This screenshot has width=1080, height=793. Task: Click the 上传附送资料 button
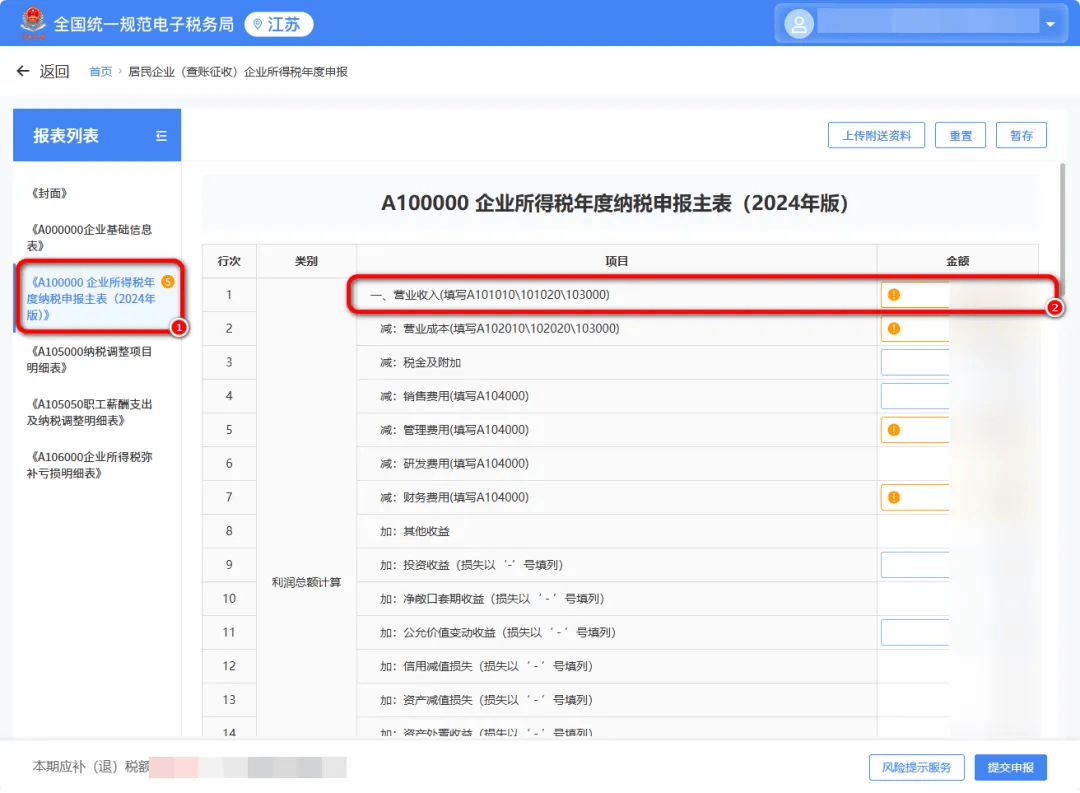pos(876,136)
